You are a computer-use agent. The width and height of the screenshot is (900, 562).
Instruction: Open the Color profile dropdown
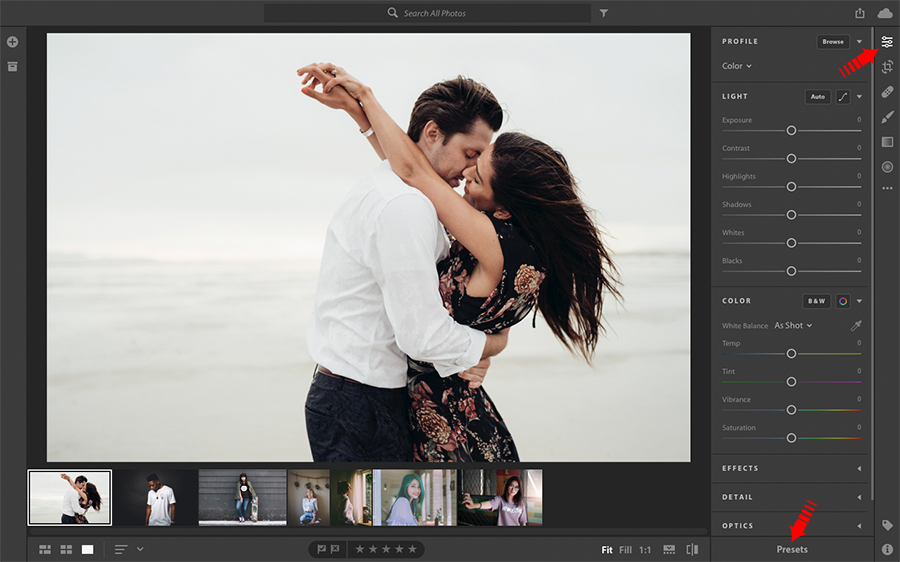[x=737, y=66]
